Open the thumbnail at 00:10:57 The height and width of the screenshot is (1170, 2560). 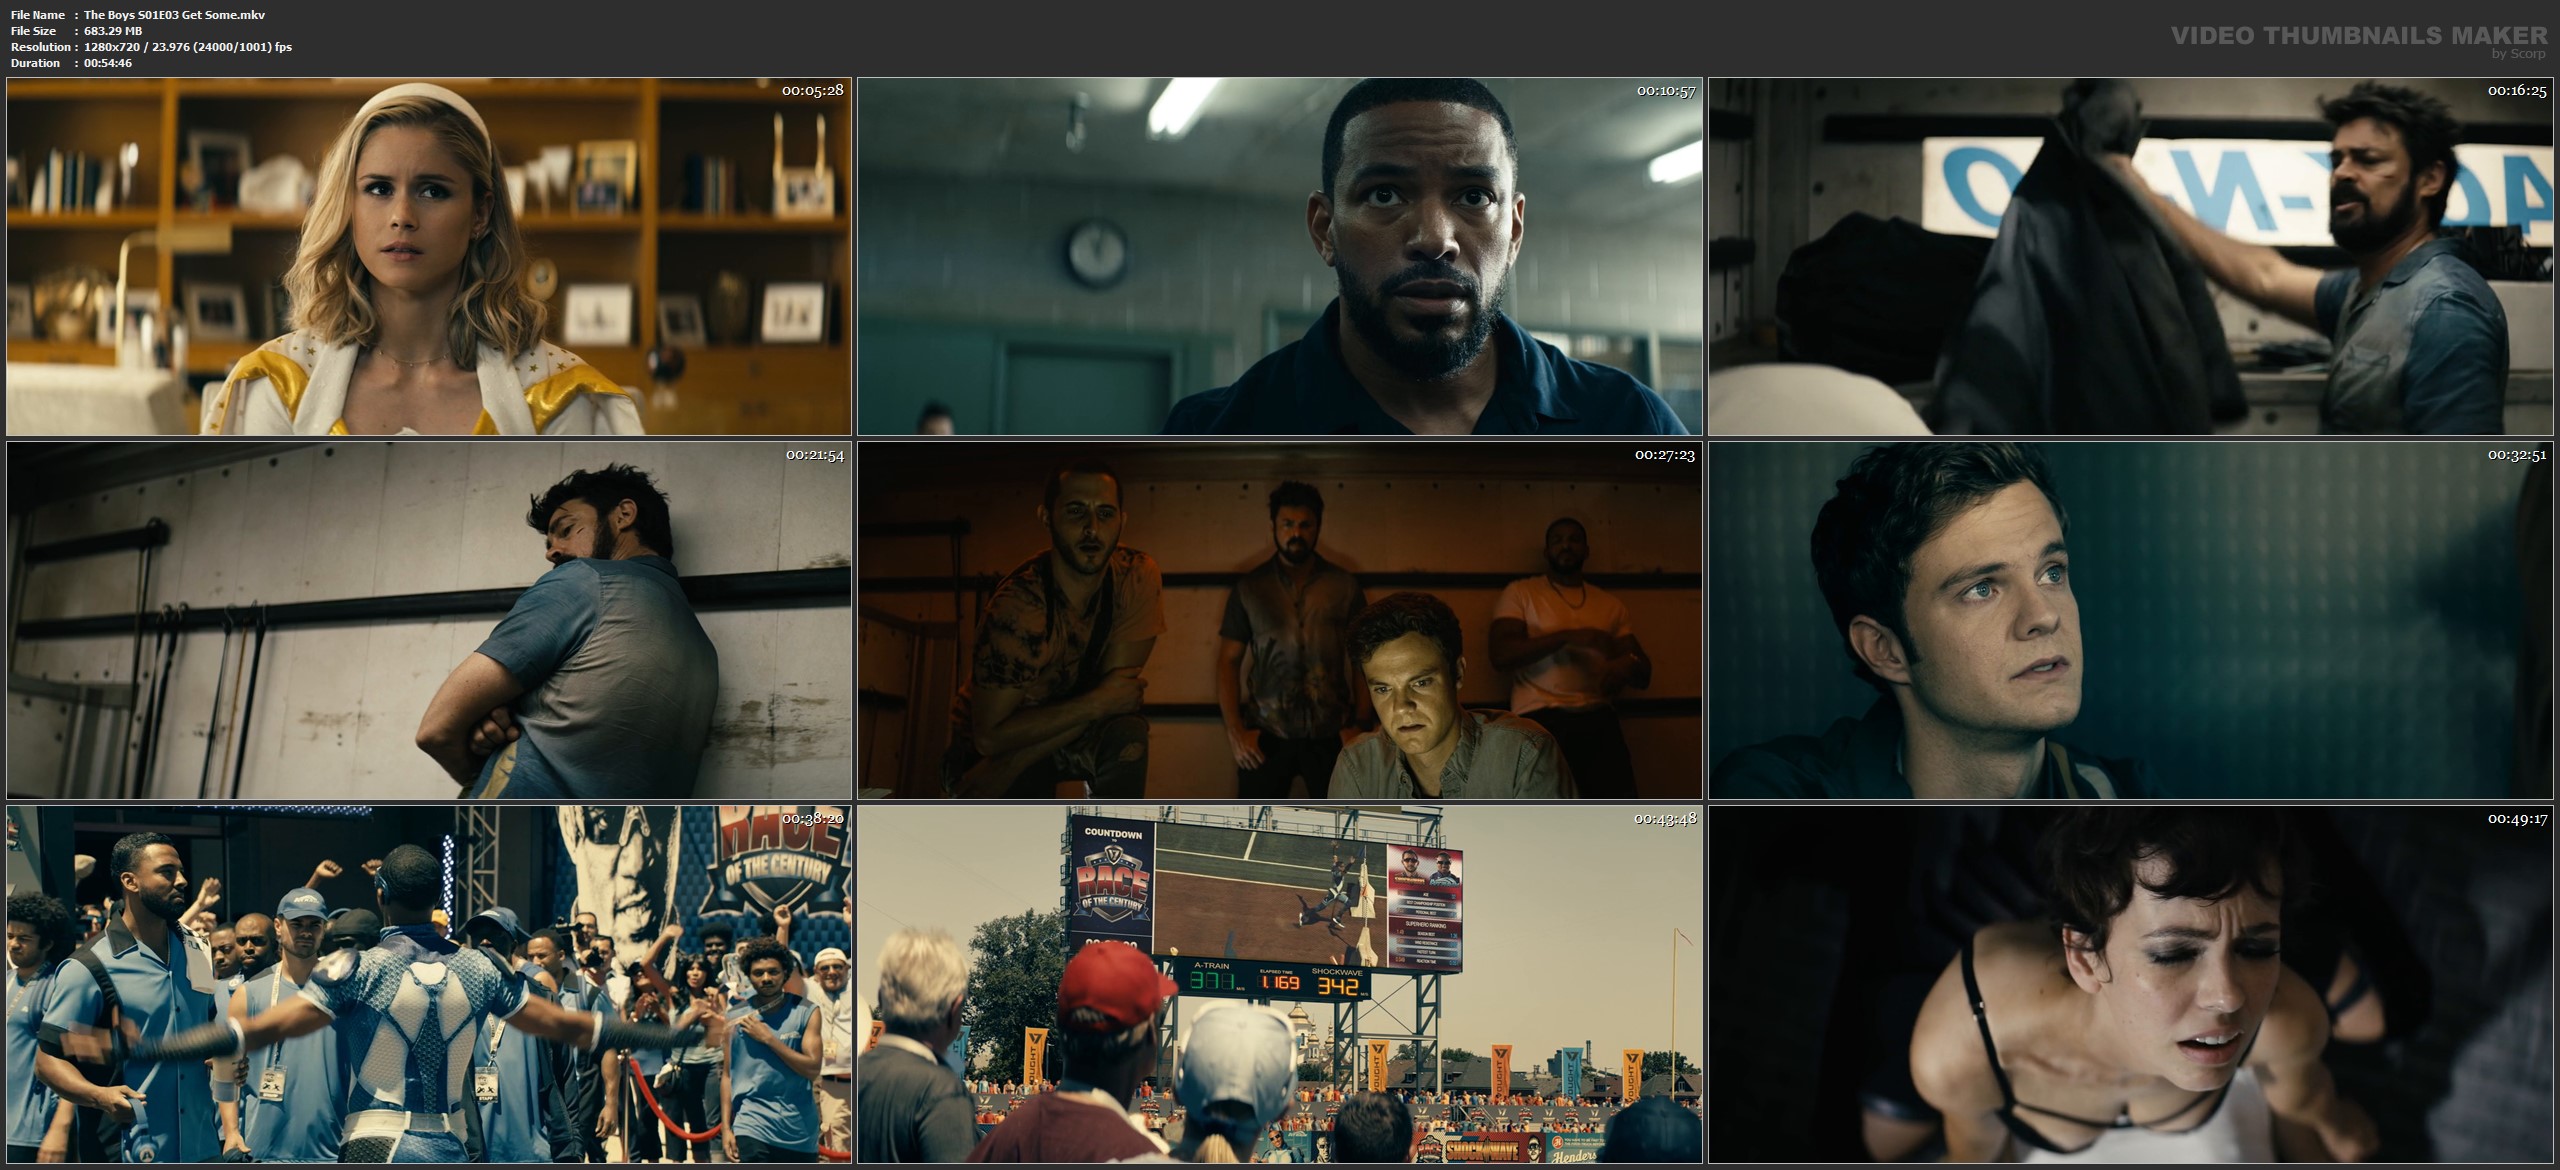point(1280,256)
